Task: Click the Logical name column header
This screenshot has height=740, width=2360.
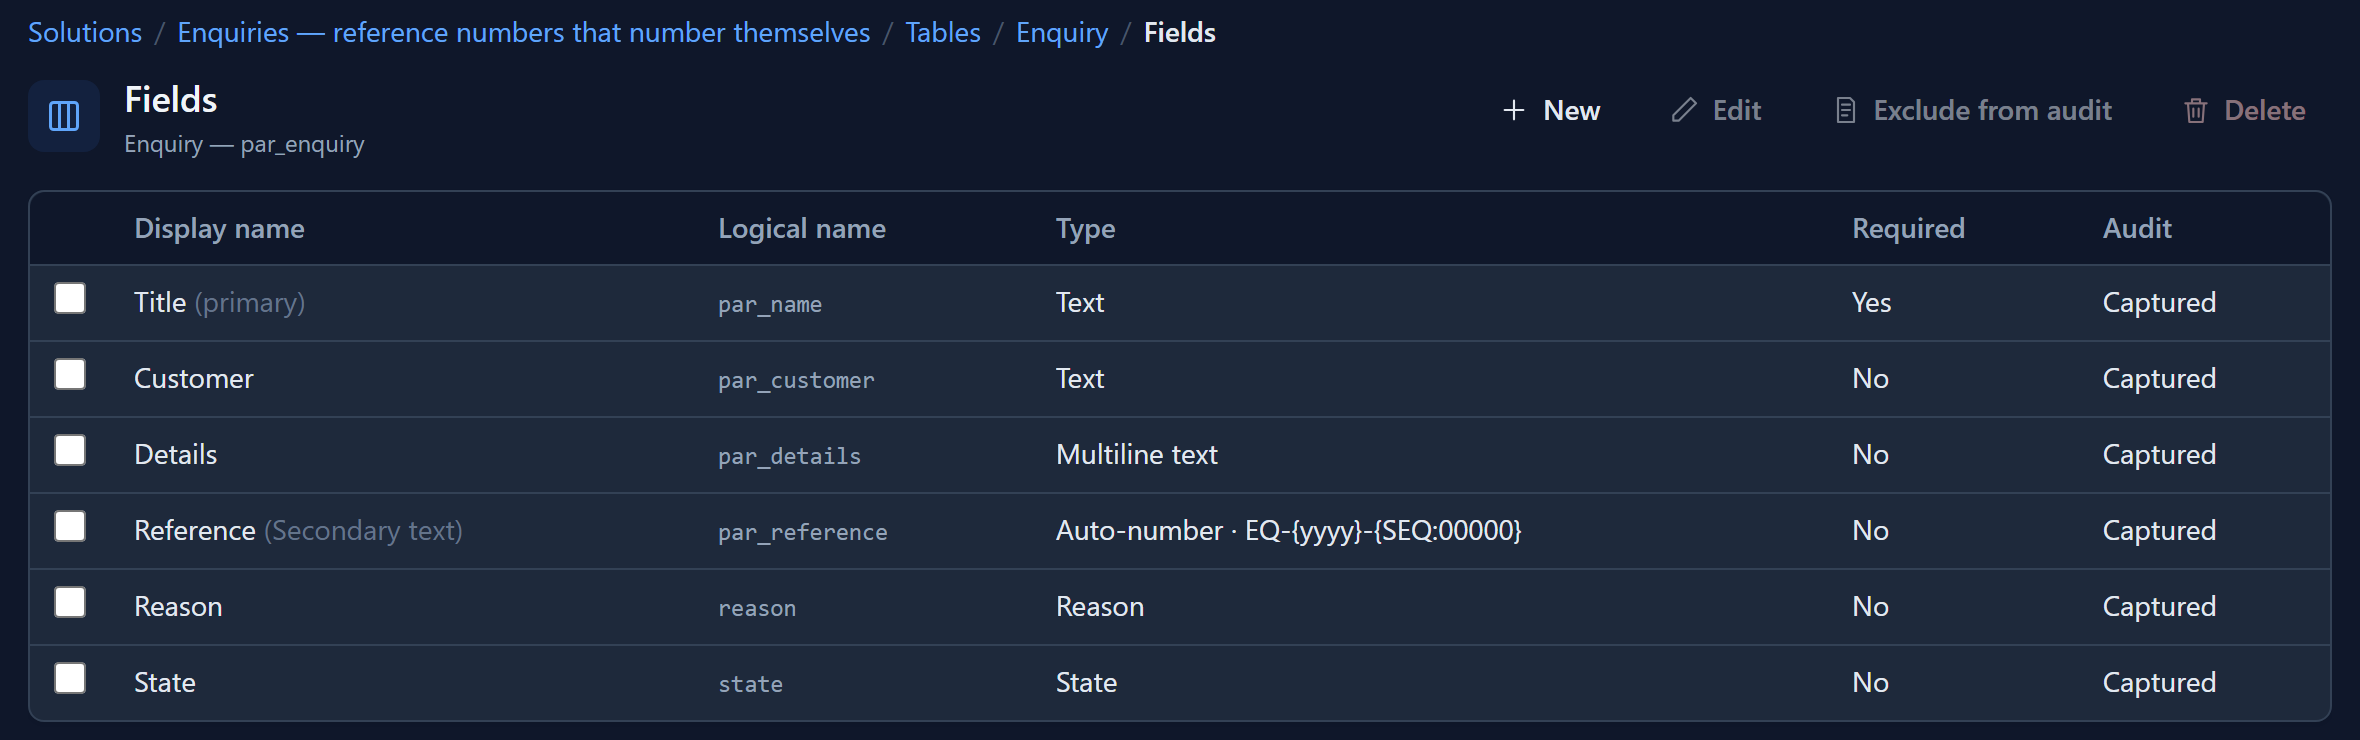Action: point(802,229)
